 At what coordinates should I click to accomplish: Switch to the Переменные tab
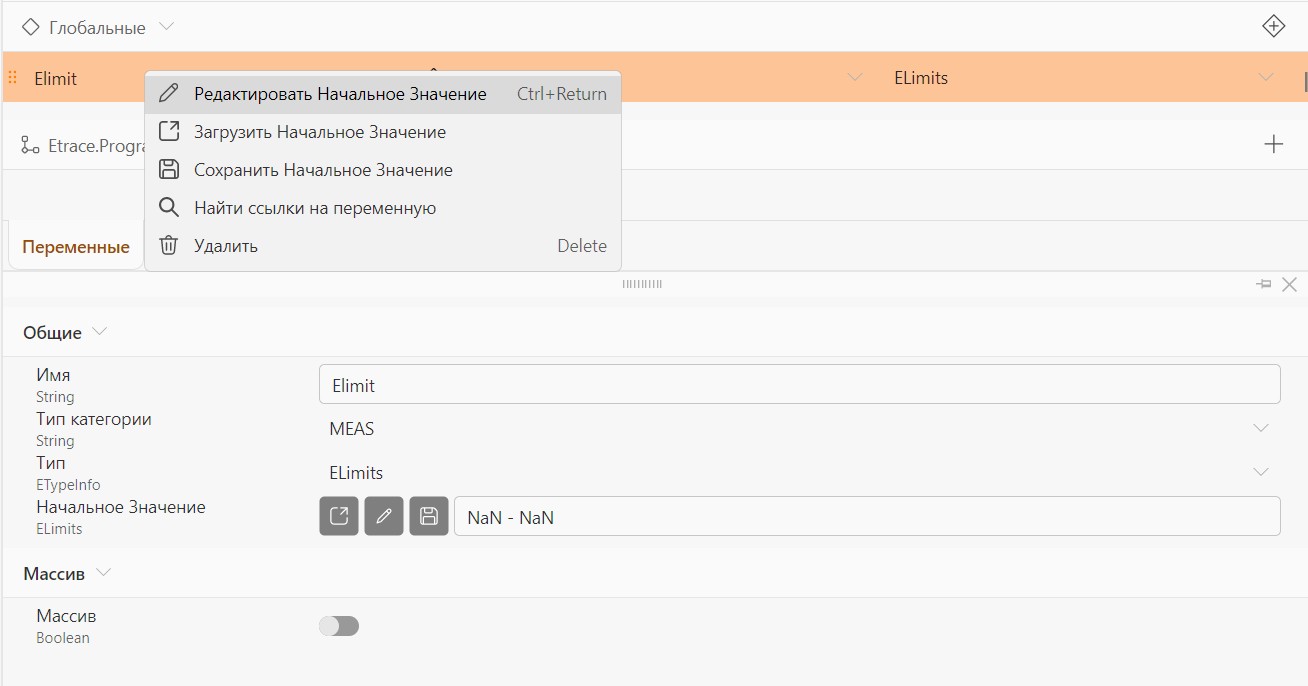pyautogui.click(x=76, y=247)
